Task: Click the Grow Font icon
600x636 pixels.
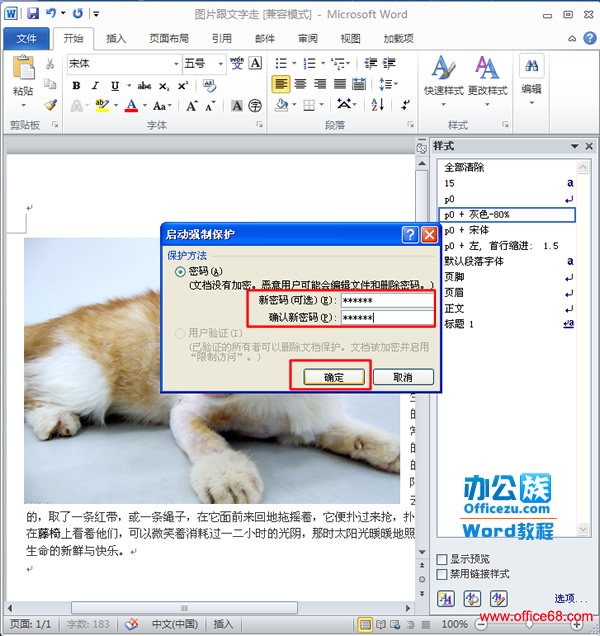Action: 192,106
